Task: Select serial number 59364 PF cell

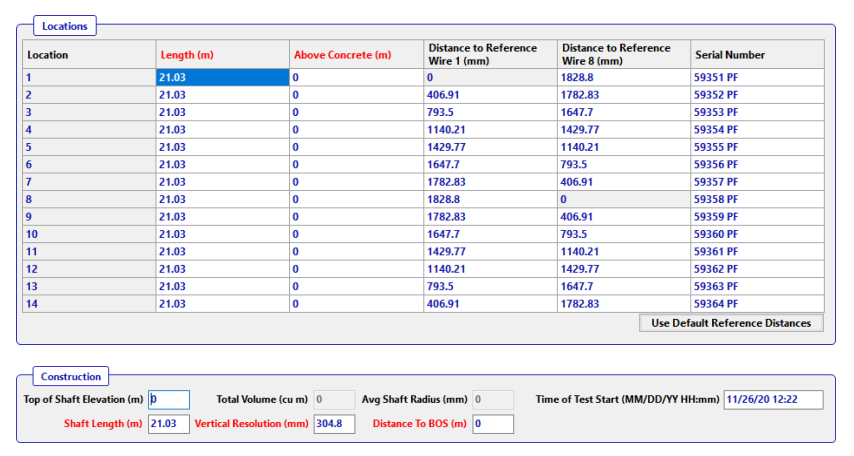Action: (x=756, y=304)
